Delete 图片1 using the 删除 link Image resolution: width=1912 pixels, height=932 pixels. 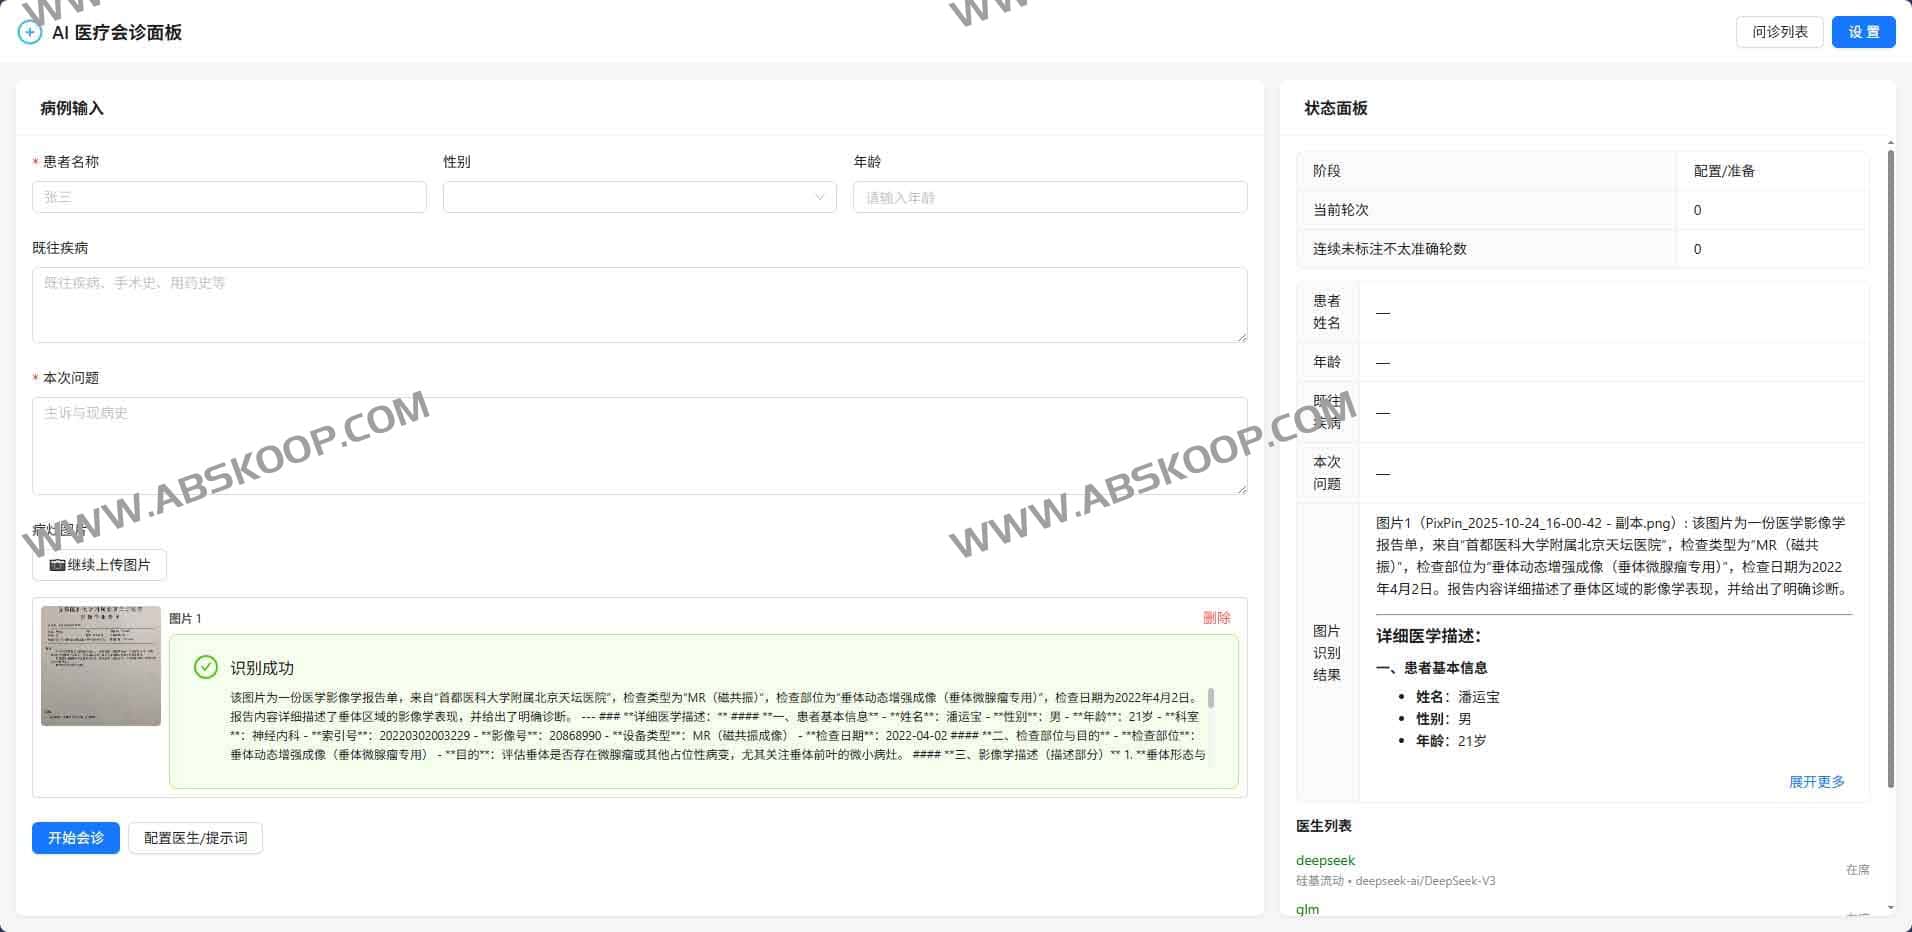point(1217,618)
